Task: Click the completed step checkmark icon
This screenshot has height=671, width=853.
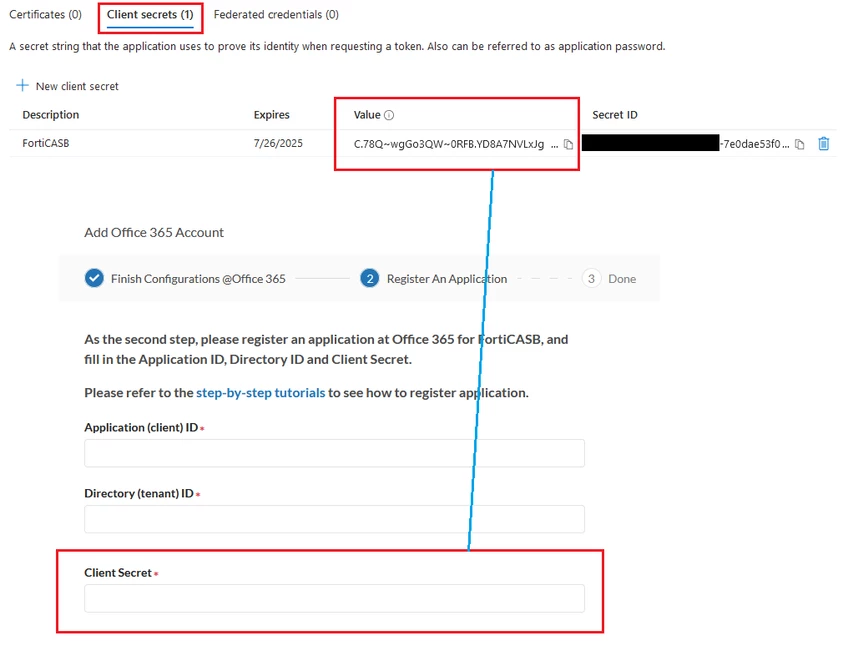Action: [x=94, y=278]
